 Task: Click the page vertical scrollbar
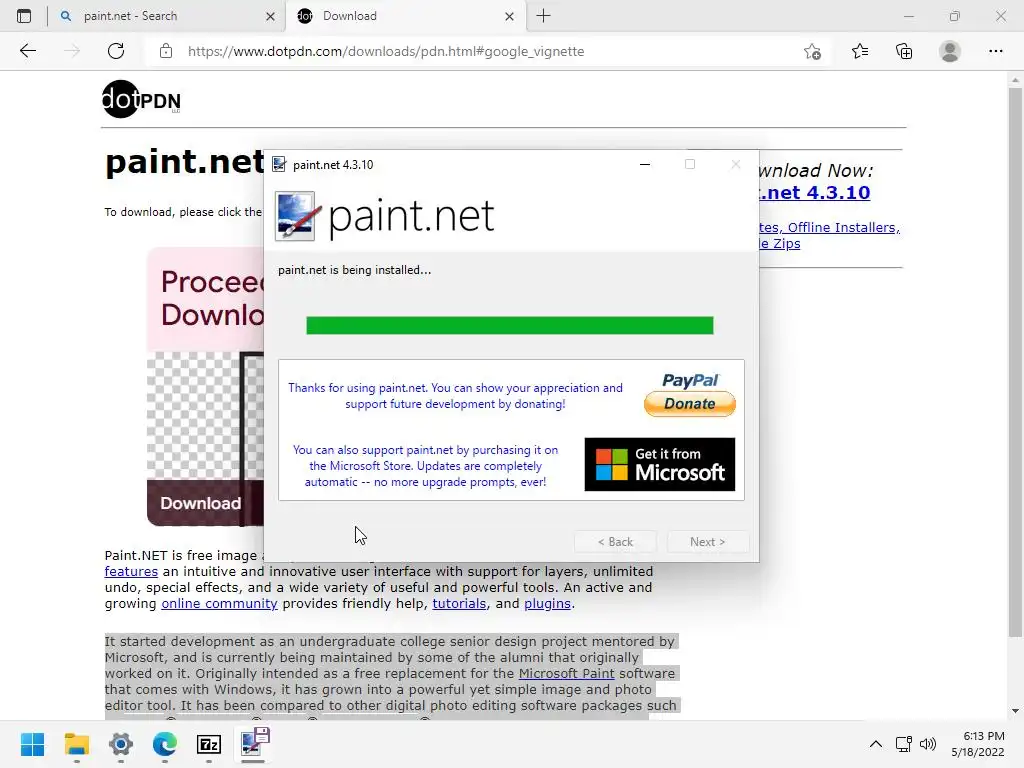pos(1015,361)
